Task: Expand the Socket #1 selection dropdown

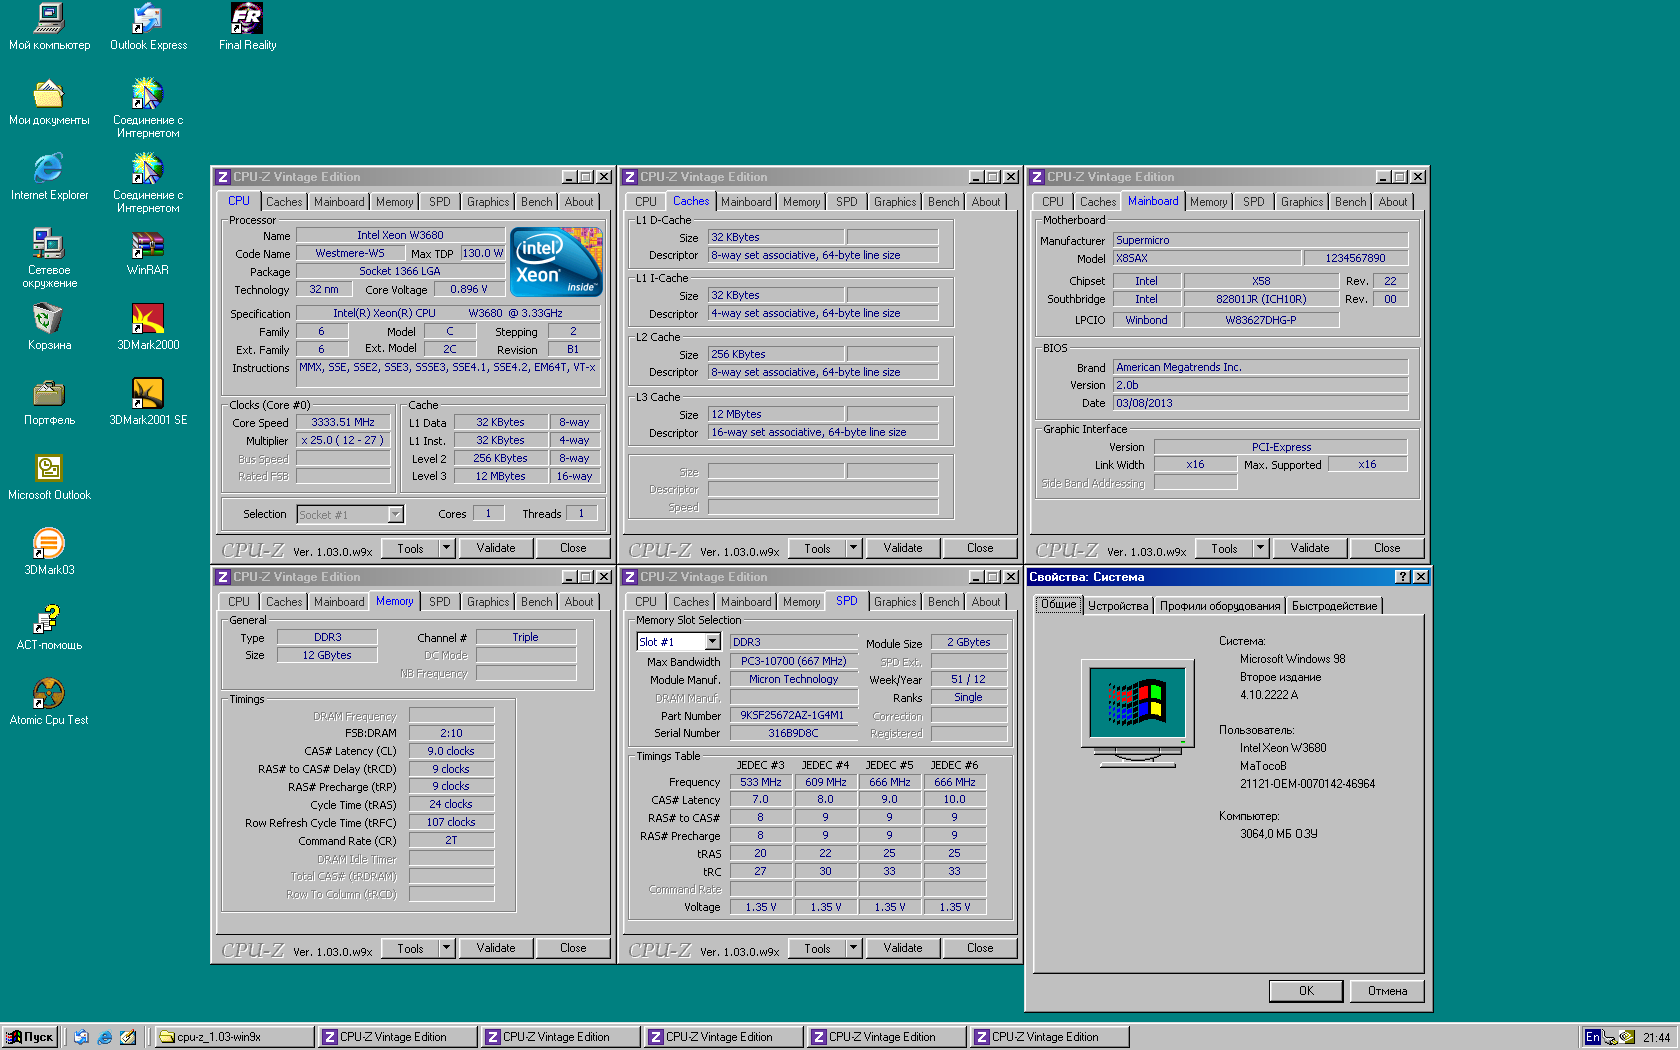Action: click(x=395, y=514)
